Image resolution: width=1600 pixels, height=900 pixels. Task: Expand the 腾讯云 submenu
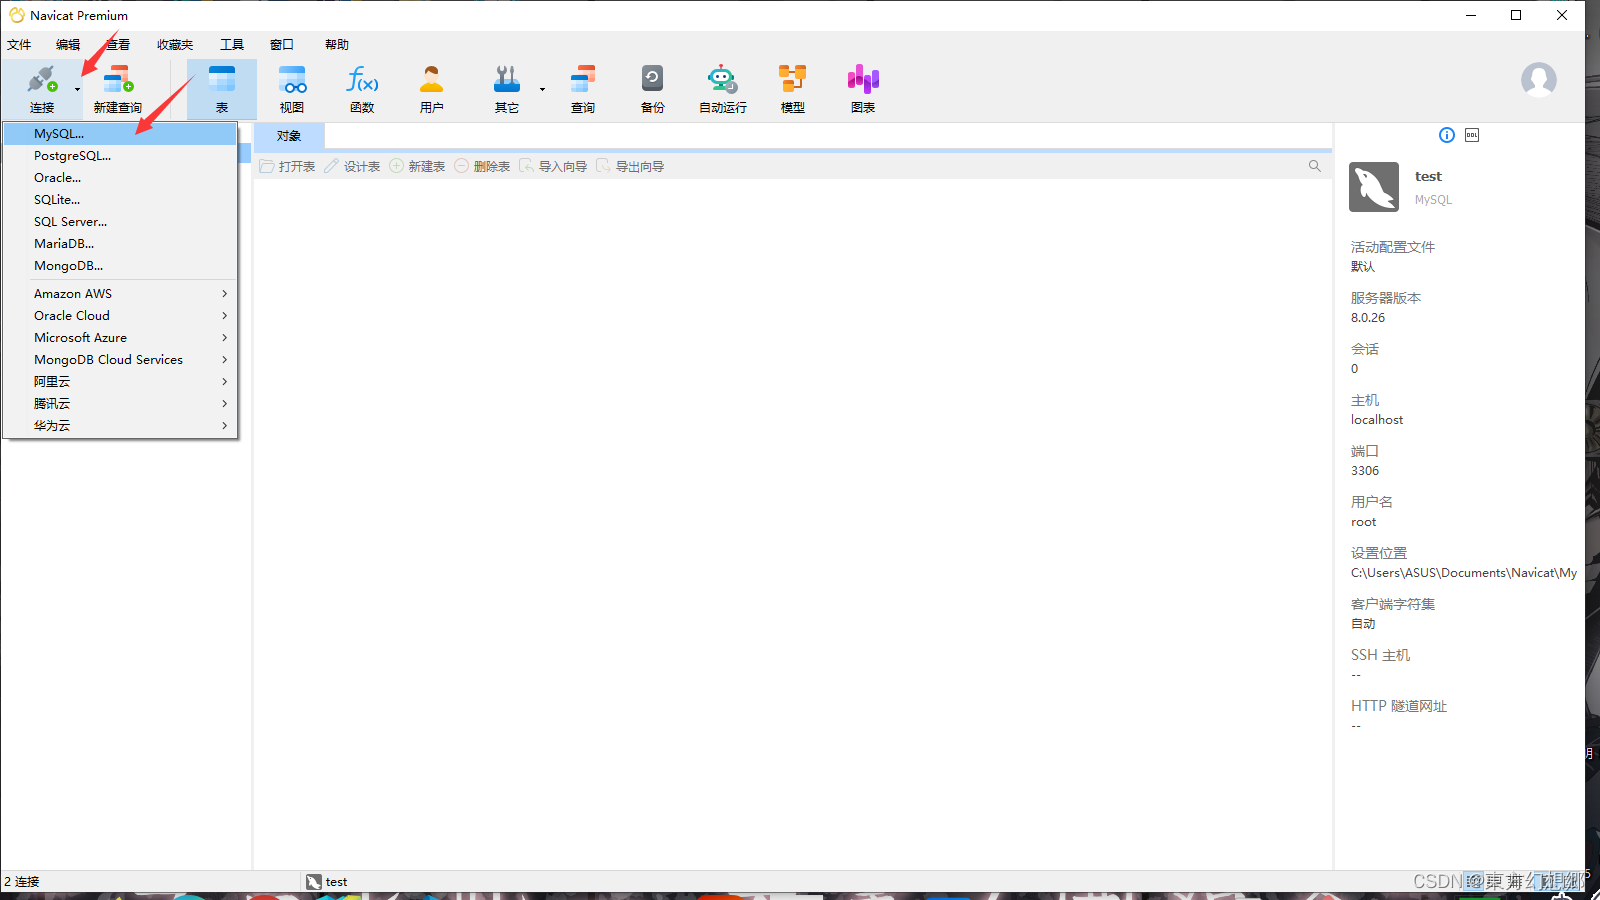pos(120,404)
